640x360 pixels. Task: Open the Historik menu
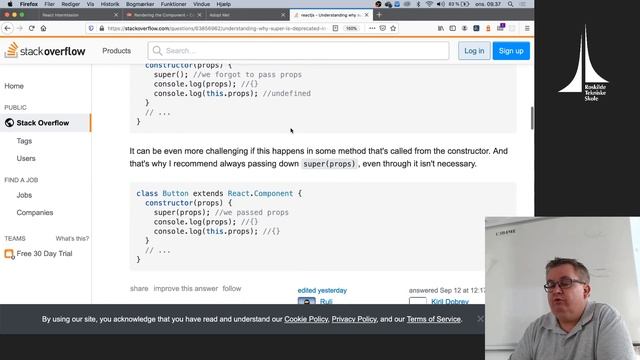coord(110,4)
